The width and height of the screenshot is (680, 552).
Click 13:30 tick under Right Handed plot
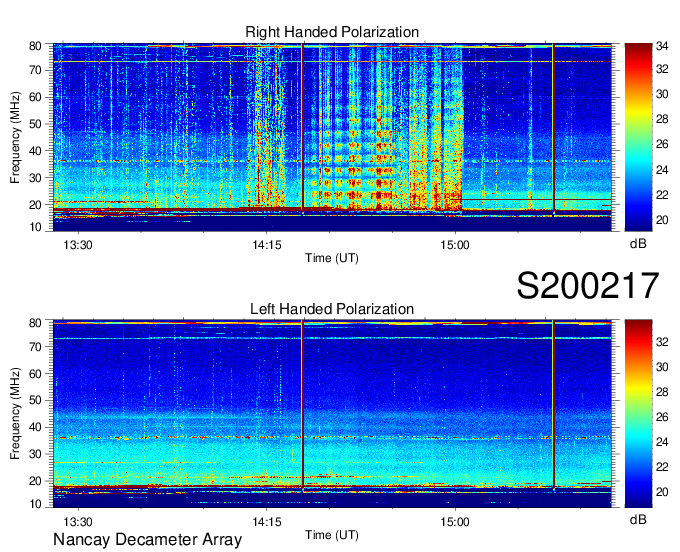(78, 245)
